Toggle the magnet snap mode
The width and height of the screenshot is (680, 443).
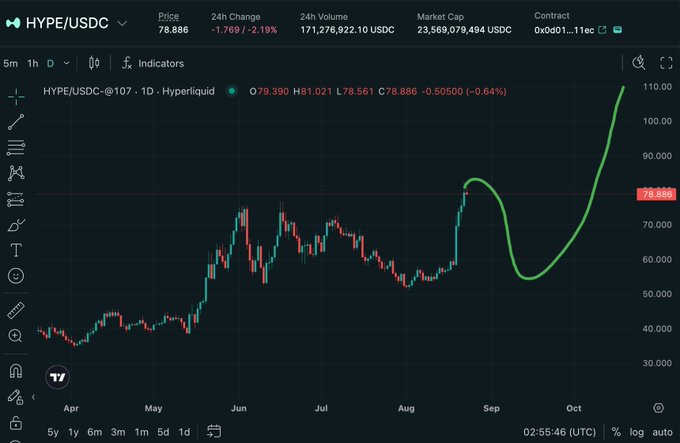point(16,371)
